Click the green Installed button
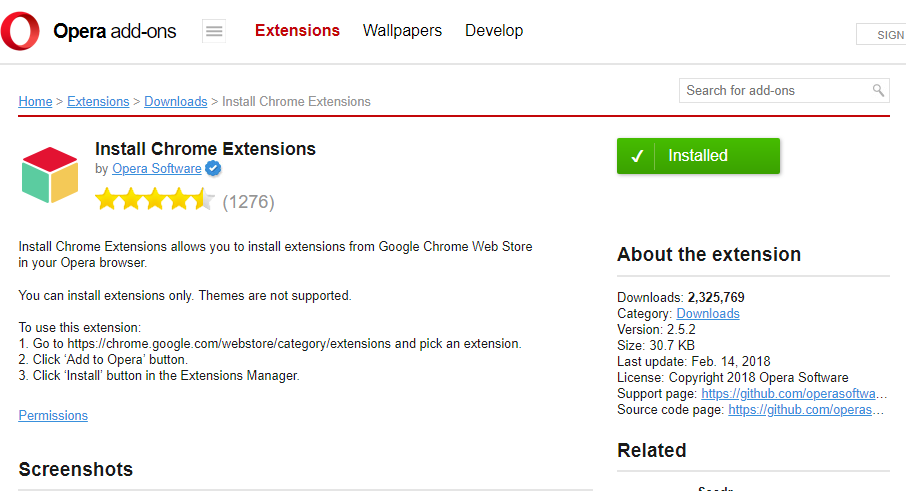 (698, 156)
